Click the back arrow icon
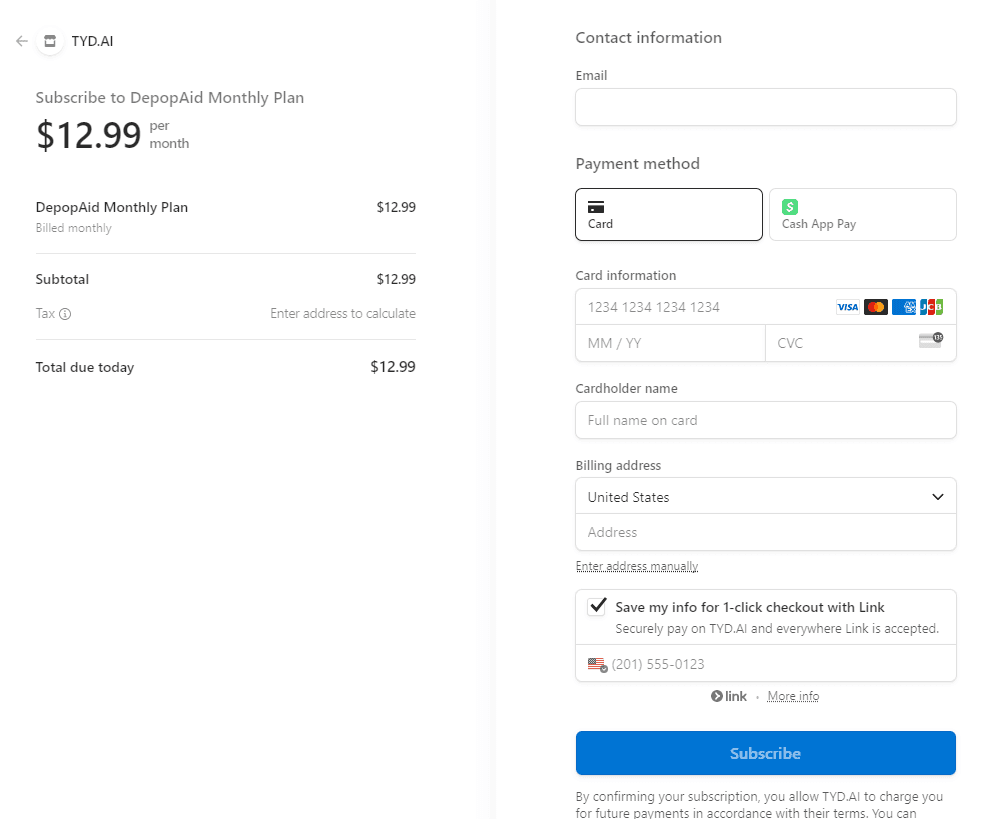Screen dimensions: 993x819 (x=21, y=41)
